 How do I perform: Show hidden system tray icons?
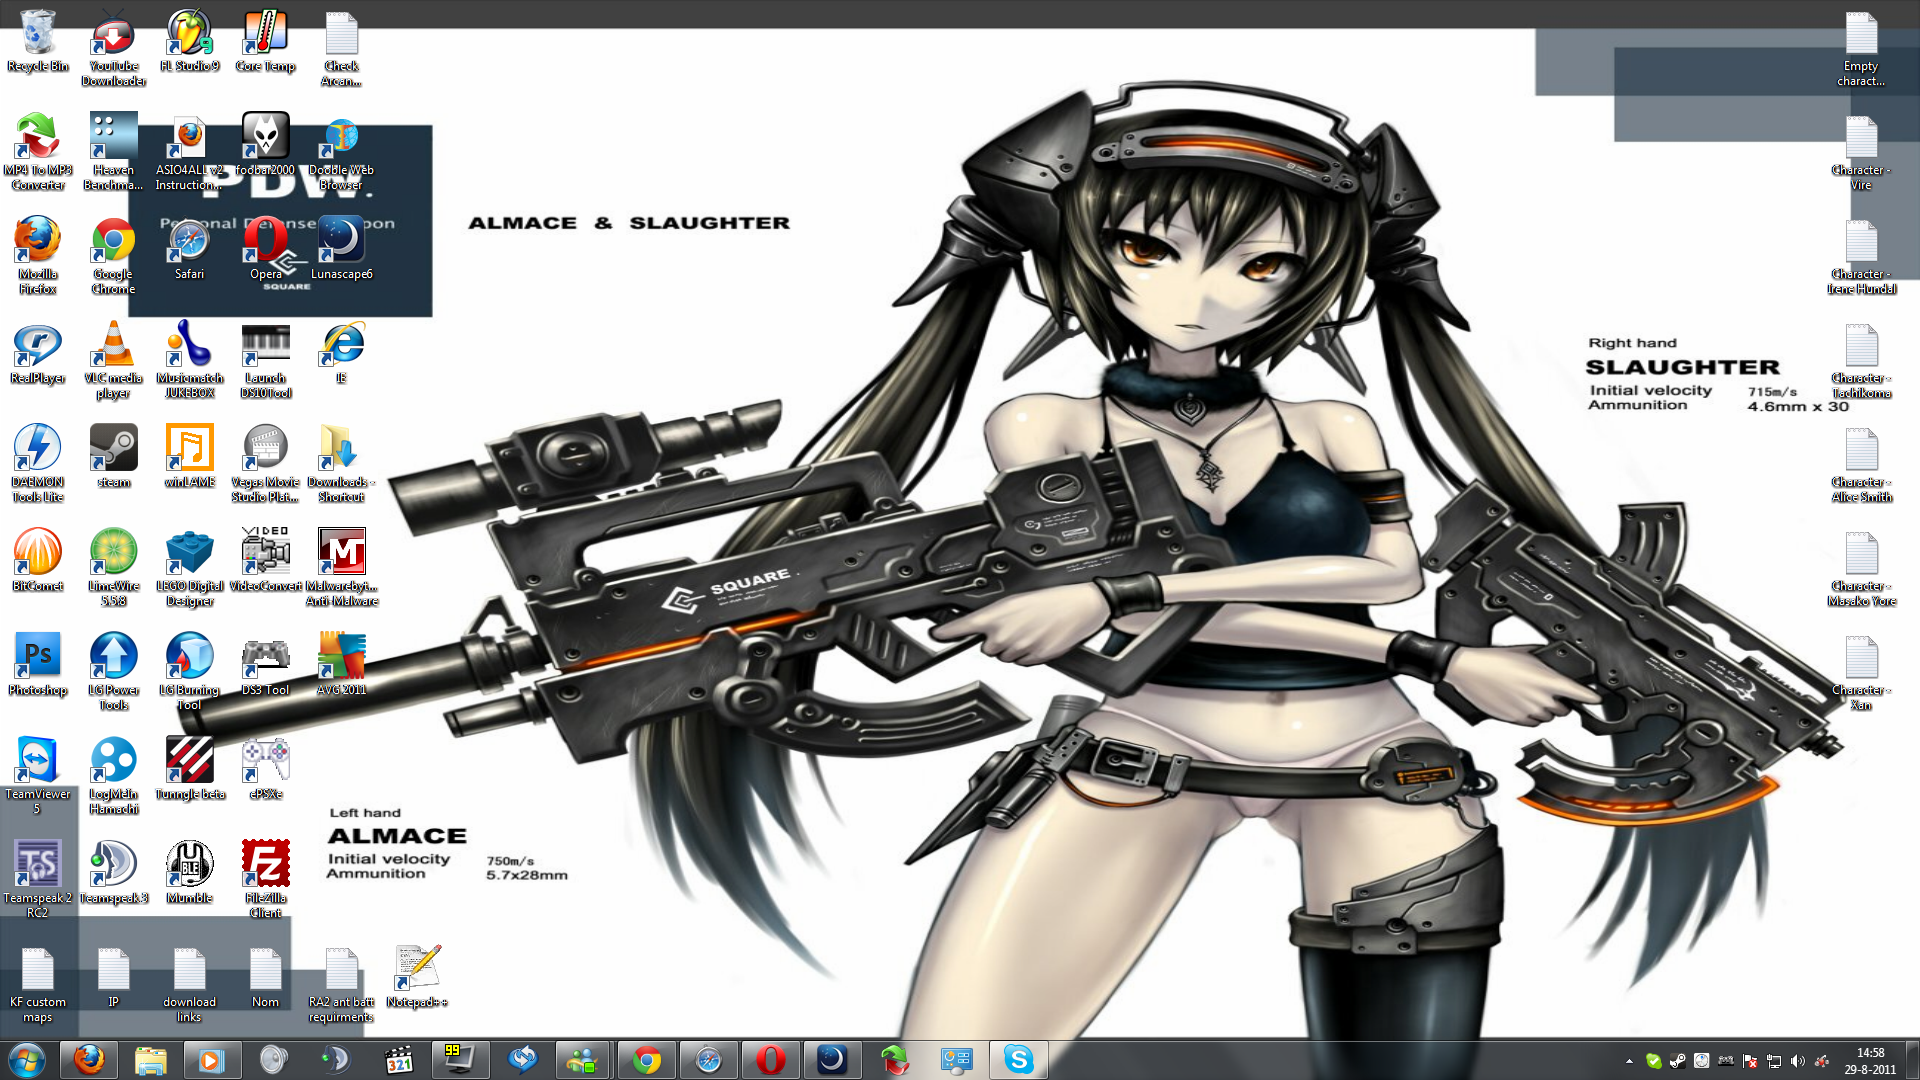click(1629, 1061)
